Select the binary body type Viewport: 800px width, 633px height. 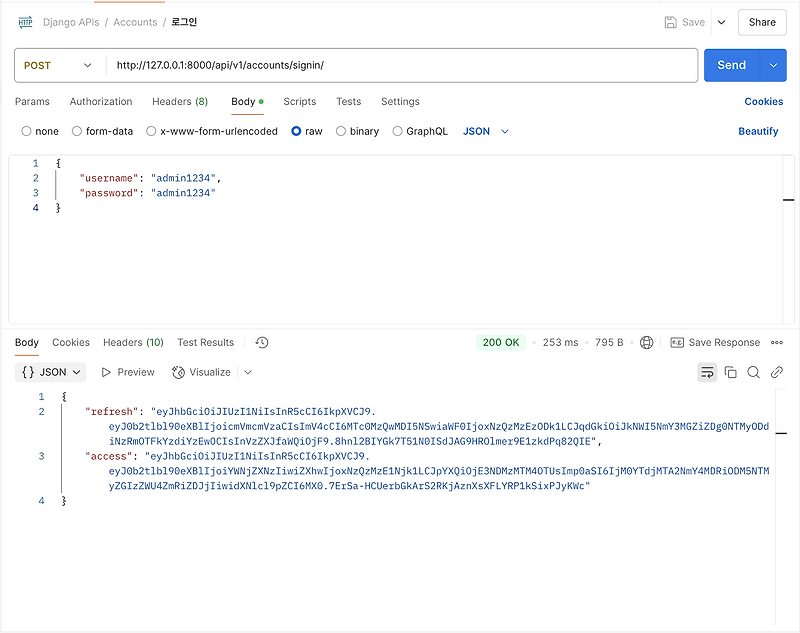click(341, 131)
